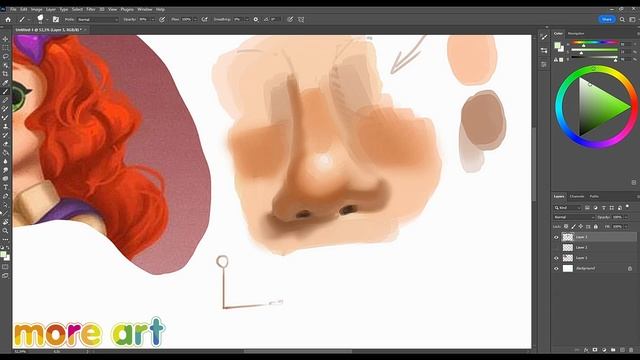Create a new group folder icon
The image size is (640, 360).
pos(613,350)
